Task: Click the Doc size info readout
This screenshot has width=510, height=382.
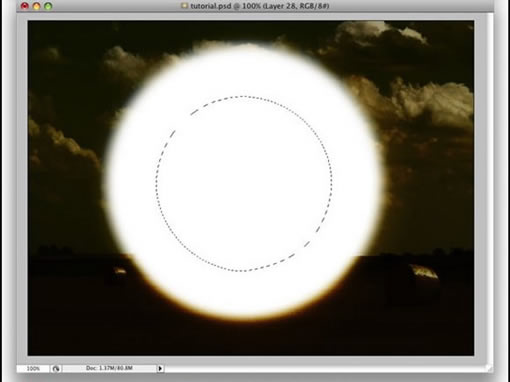Action: click(109, 368)
